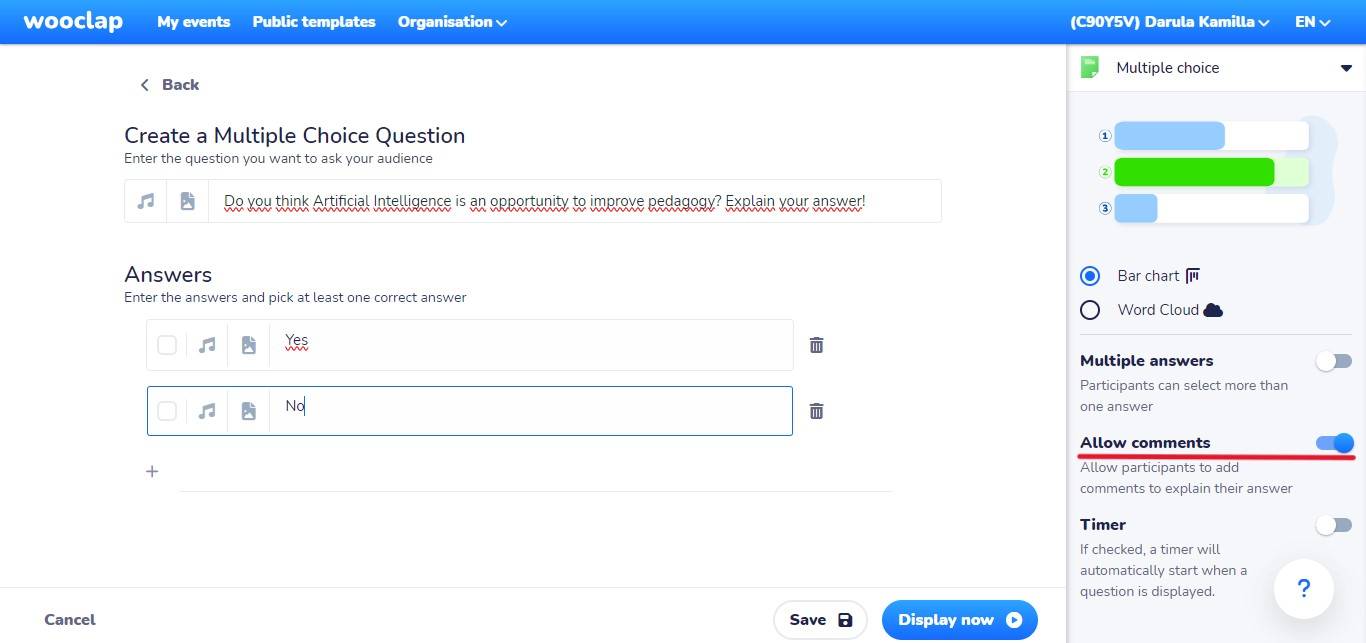Add a new answer with the plus icon

152,471
